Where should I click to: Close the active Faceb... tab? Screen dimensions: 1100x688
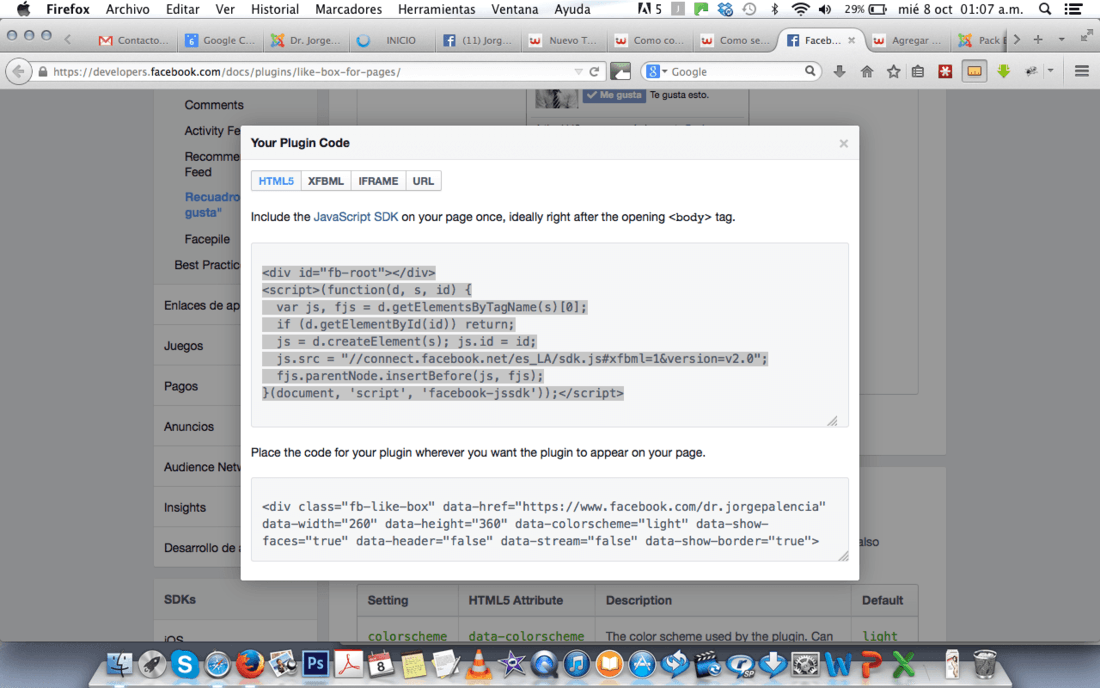(851, 41)
